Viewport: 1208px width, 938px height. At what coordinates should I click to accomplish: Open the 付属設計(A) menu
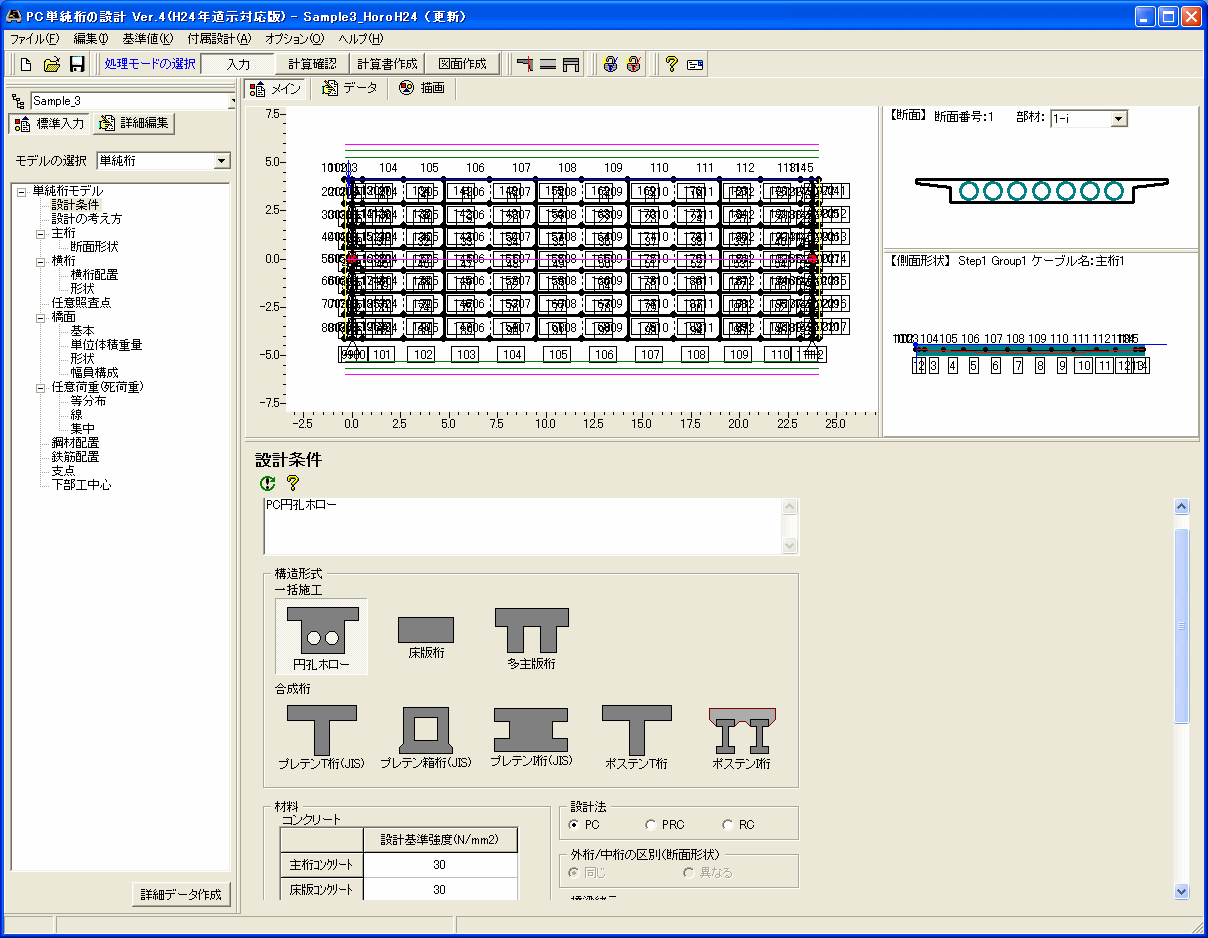click(219, 39)
